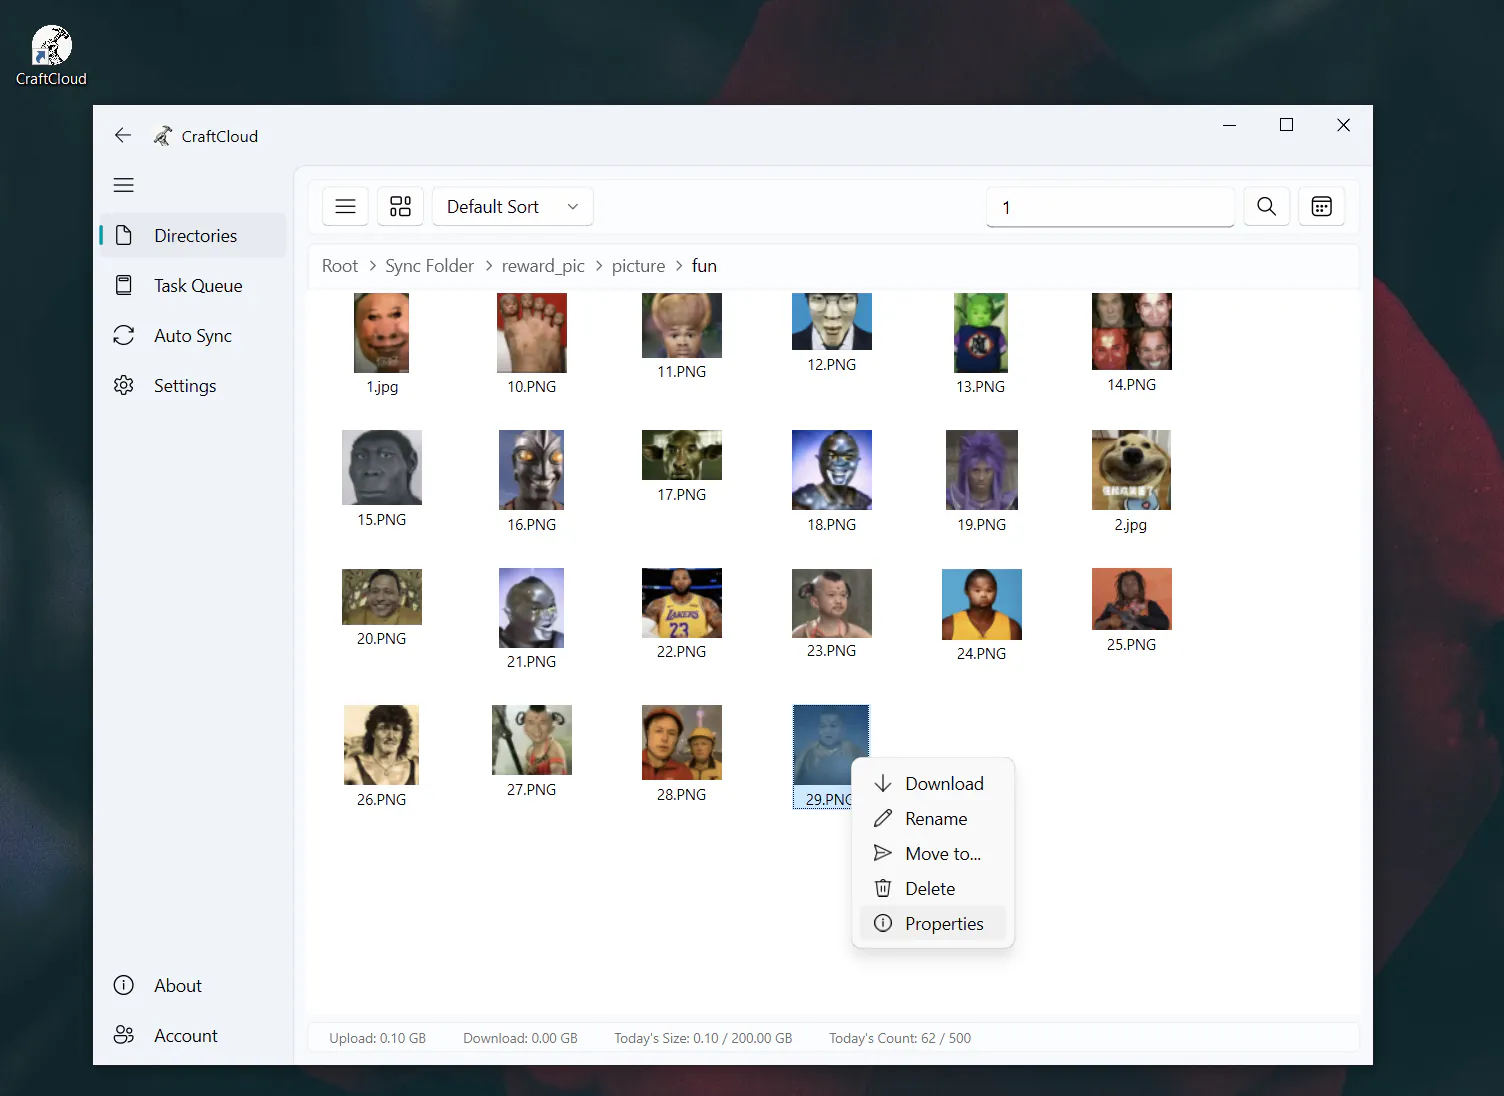Open the About page
The image size is (1504, 1096).
point(193,986)
